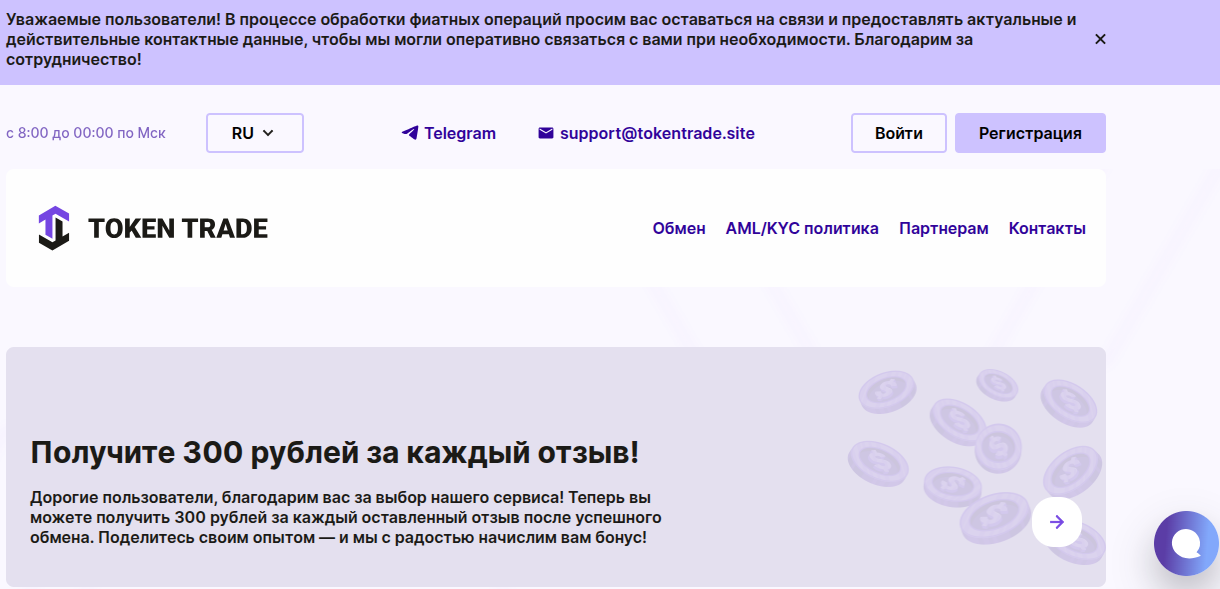Open the Контакты menu item
The image size is (1220, 589).
[1047, 228]
